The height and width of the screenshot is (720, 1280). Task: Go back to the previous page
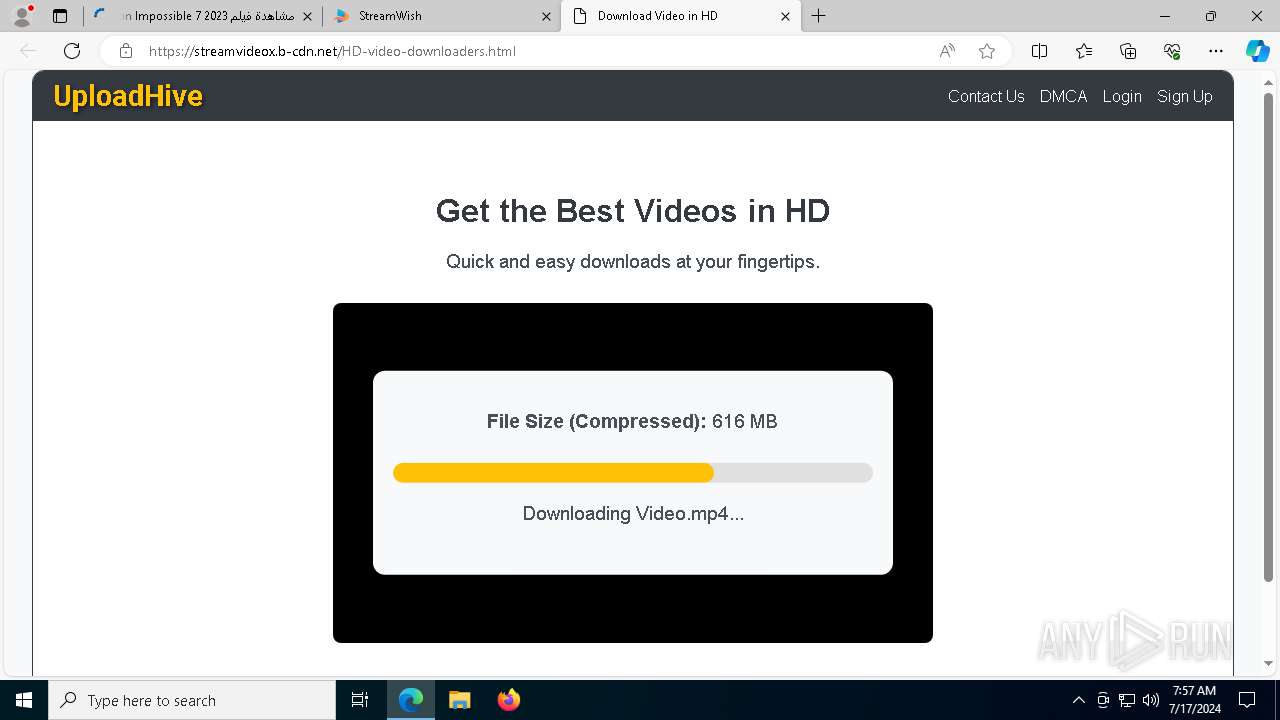tap(28, 51)
